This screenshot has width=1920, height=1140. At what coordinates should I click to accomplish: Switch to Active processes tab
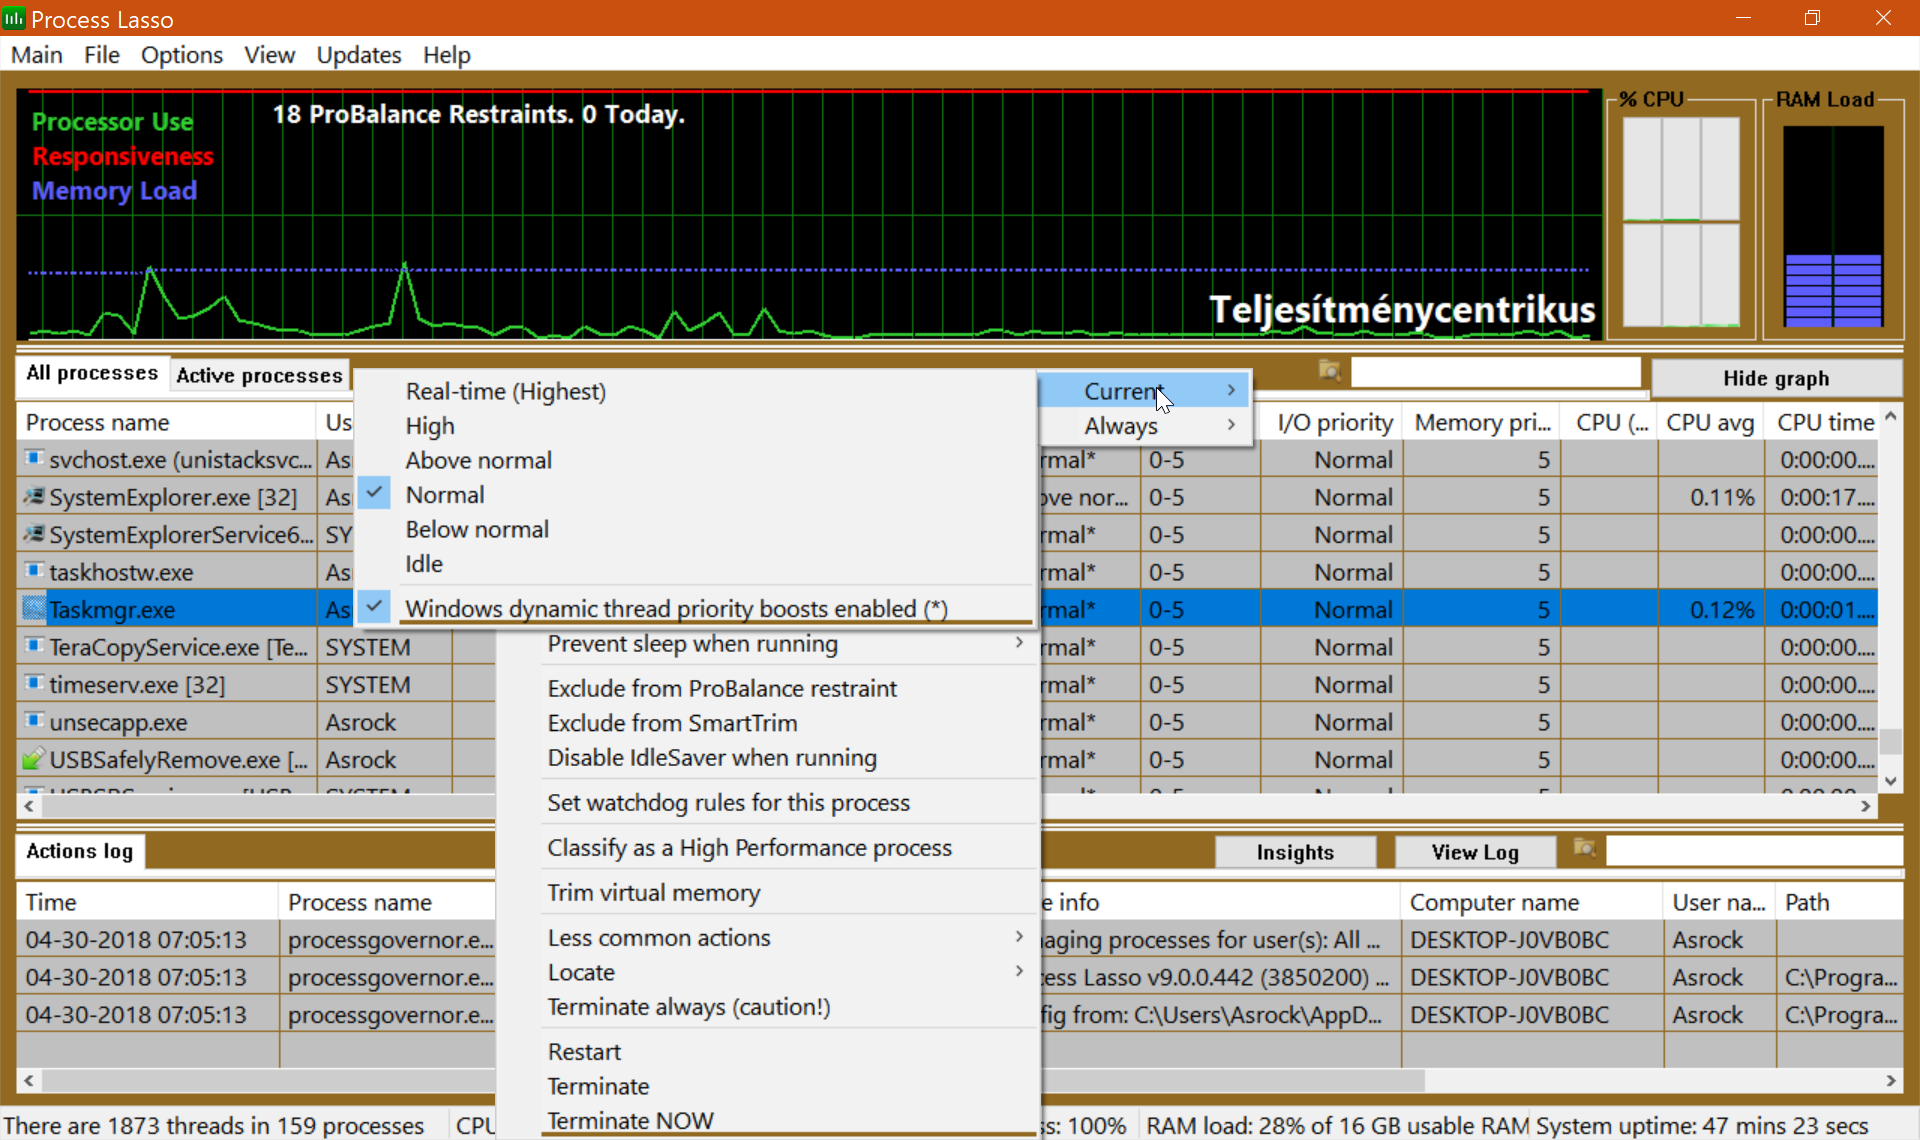point(259,375)
